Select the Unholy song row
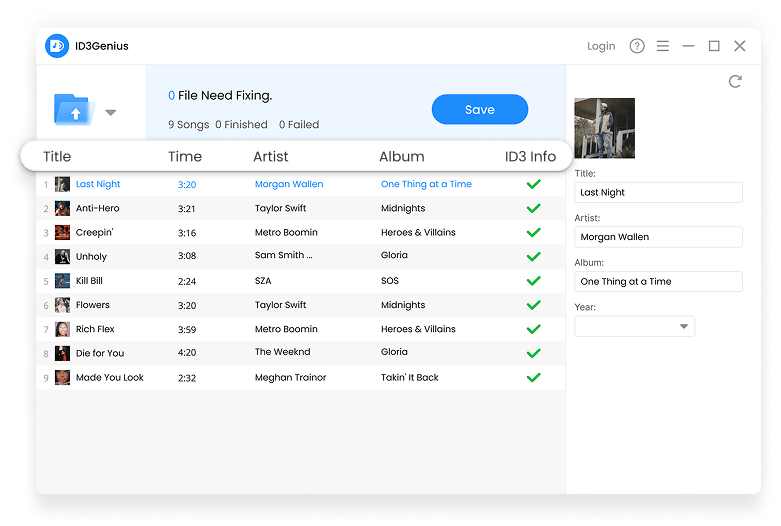This screenshot has height=526, width=781. coord(301,257)
